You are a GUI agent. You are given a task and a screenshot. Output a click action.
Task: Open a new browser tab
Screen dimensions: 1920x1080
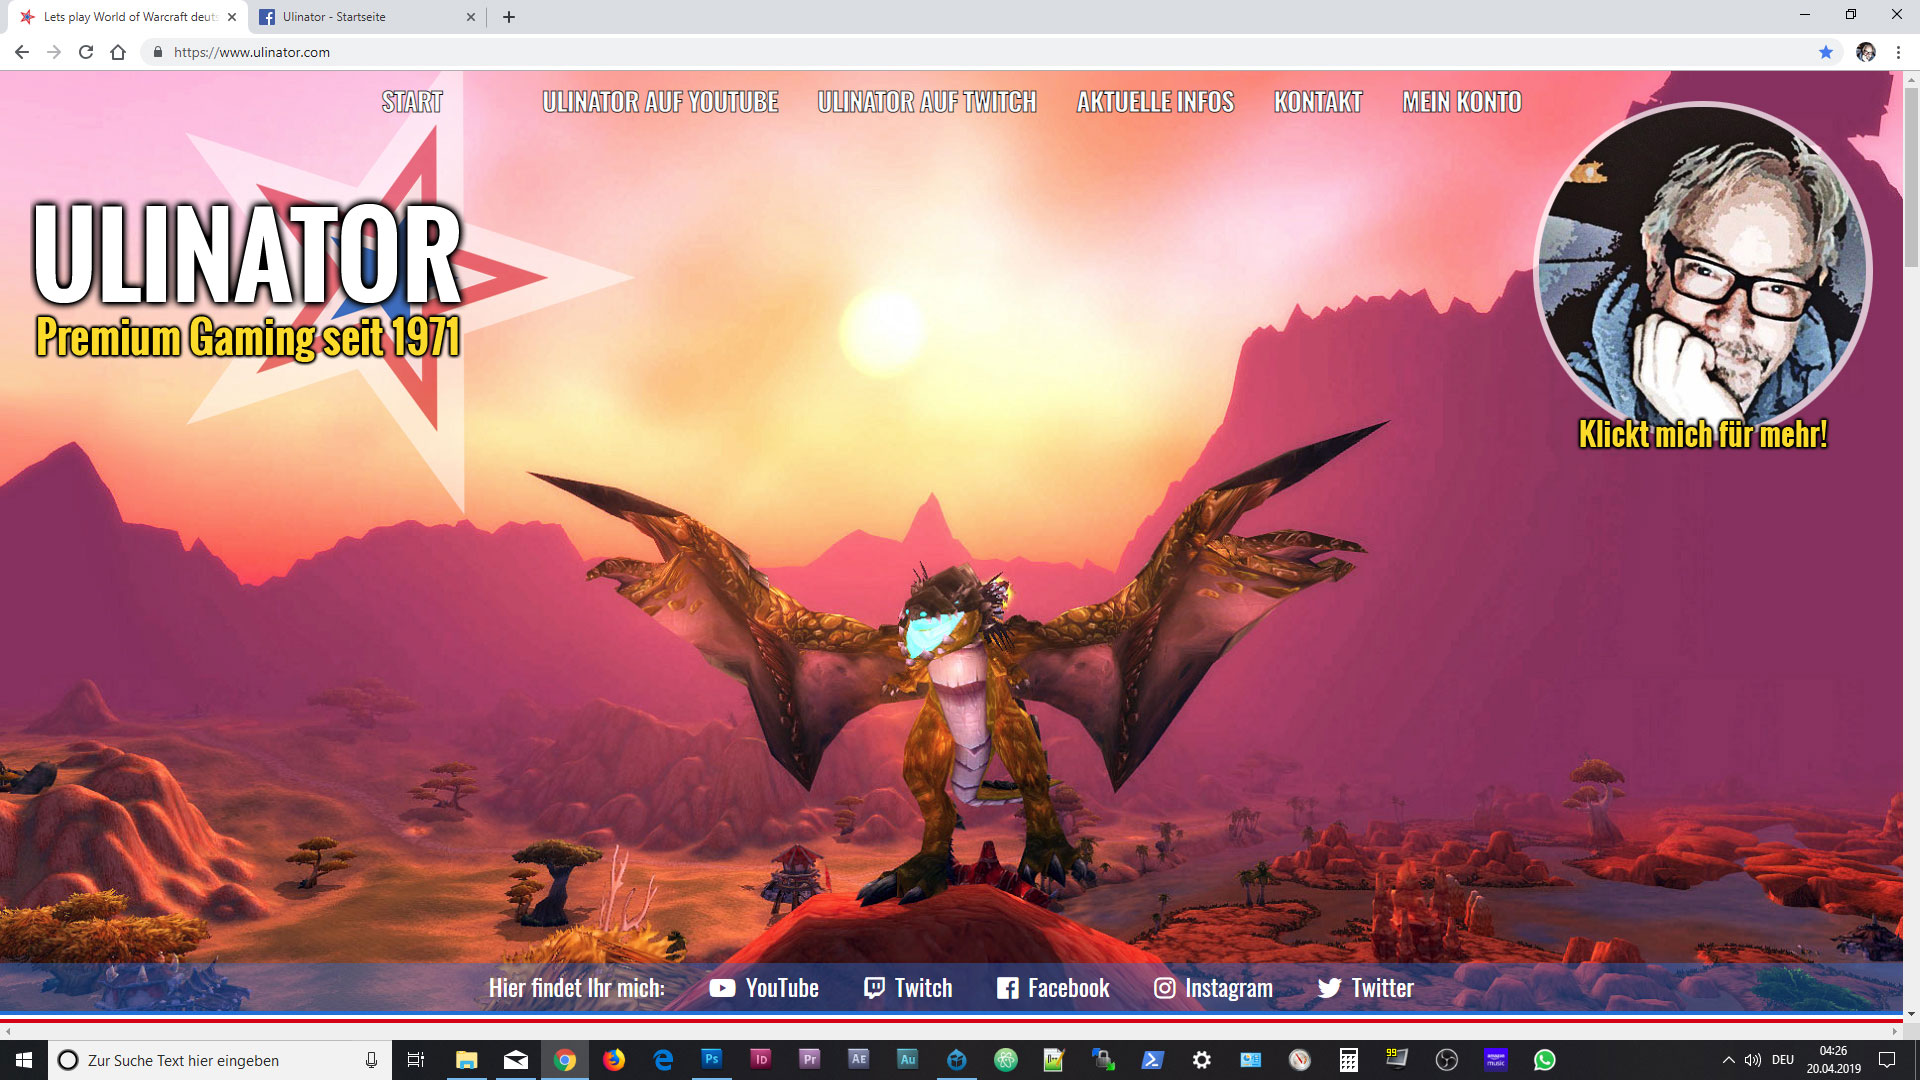[509, 17]
